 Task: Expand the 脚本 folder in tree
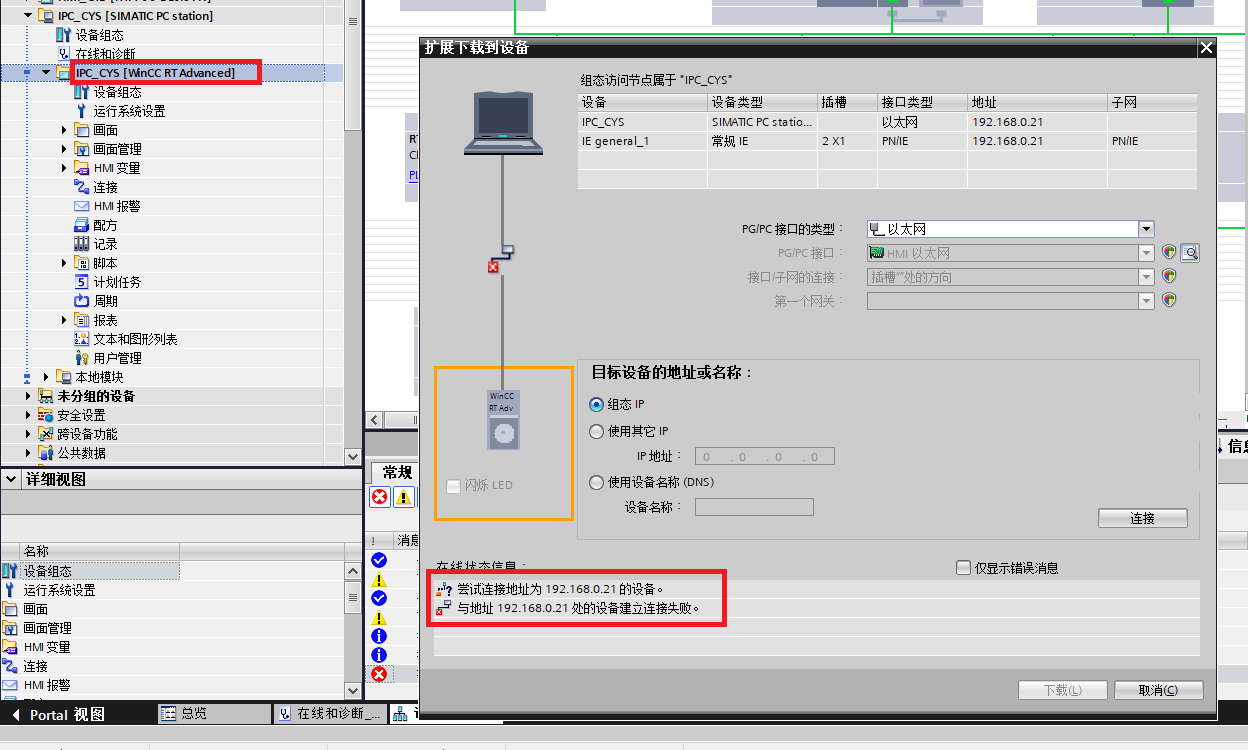tap(65, 263)
